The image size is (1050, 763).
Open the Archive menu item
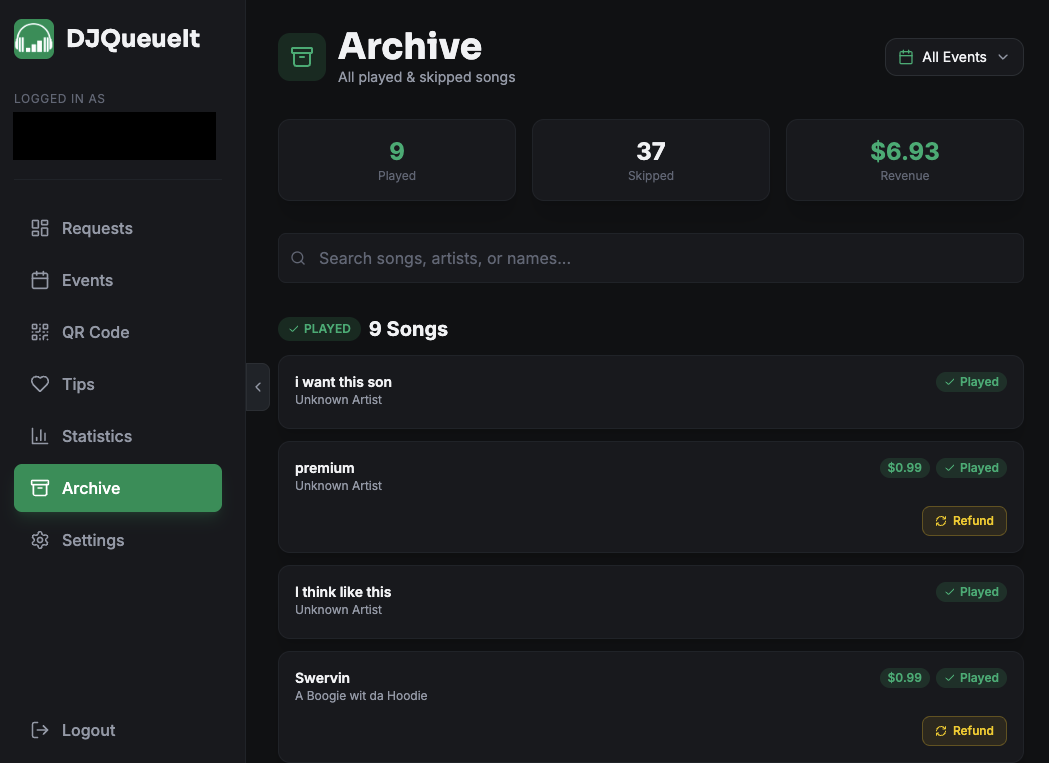pos(117,488)
